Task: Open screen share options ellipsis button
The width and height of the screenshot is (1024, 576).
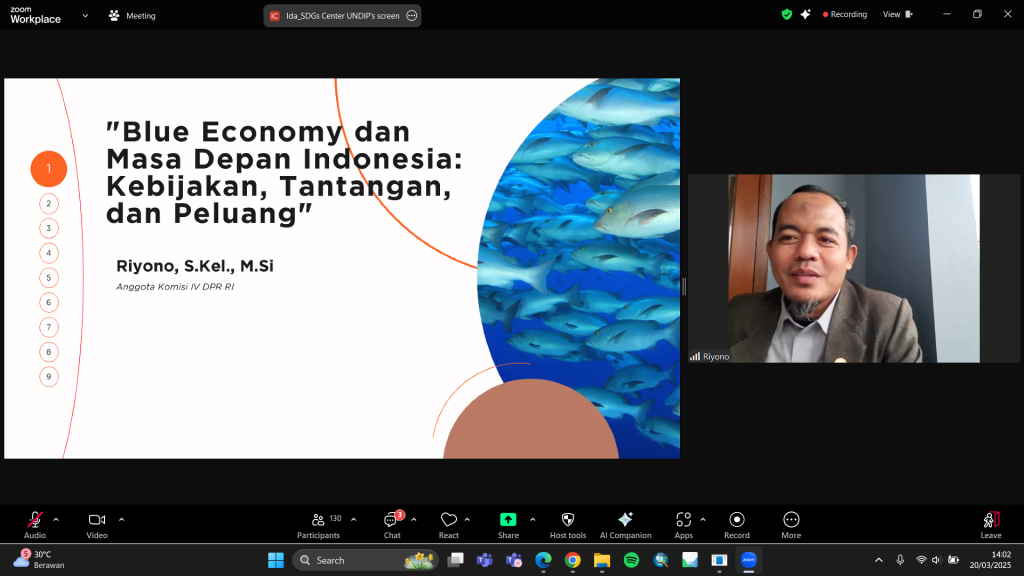Action: [411, 16]
